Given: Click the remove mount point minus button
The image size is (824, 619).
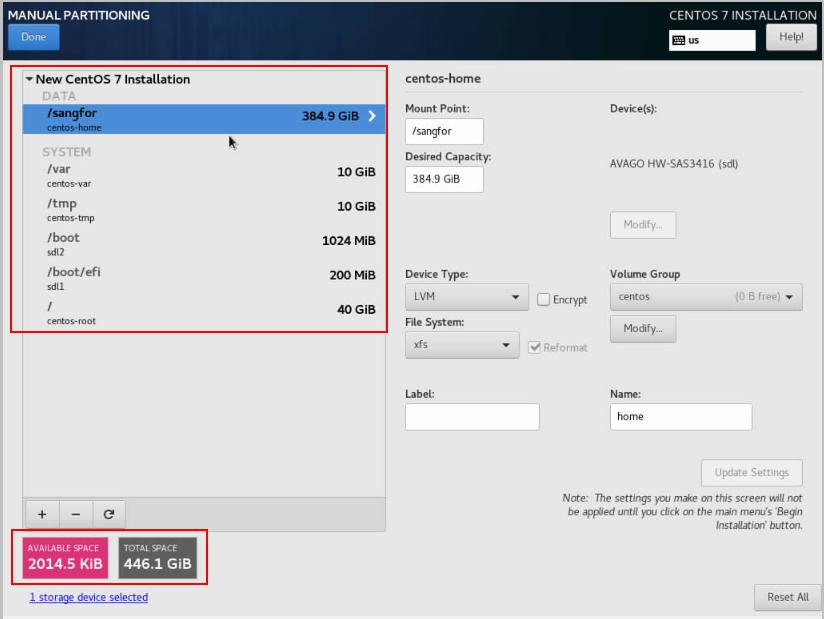Looking at the screenshot, I should [x=76, y=514].
